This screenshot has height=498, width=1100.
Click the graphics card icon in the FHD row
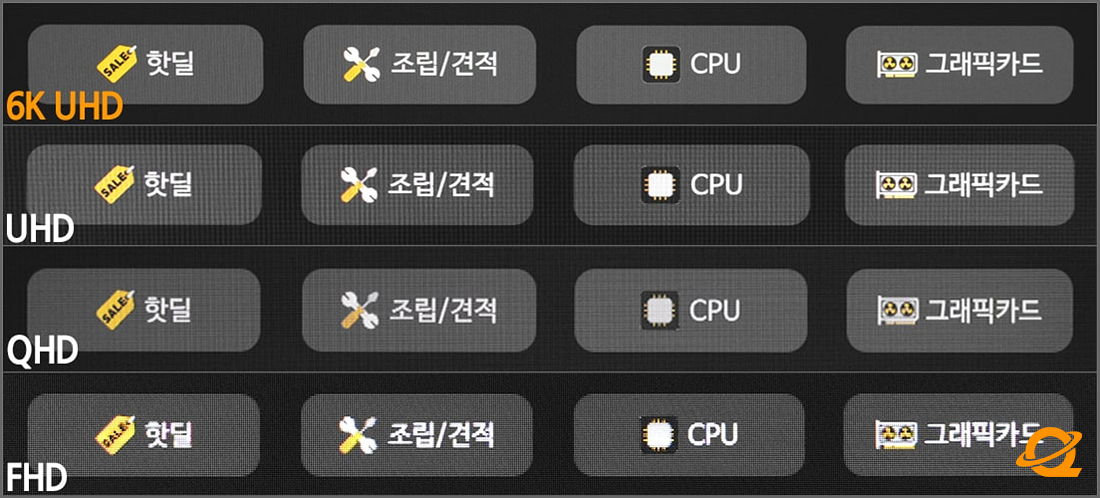(x=896, y=434)
